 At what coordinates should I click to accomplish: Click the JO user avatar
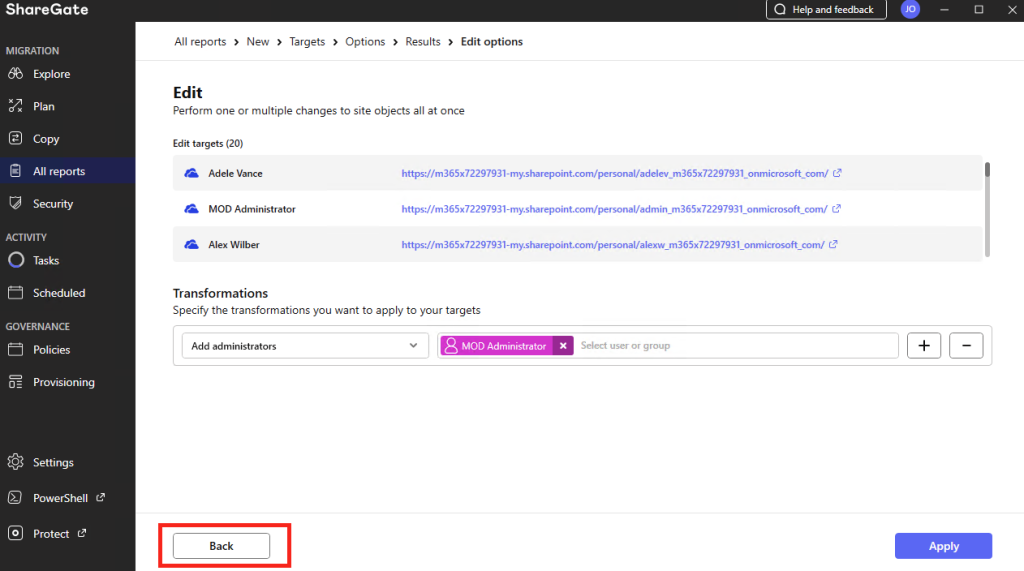coord(910,9)
